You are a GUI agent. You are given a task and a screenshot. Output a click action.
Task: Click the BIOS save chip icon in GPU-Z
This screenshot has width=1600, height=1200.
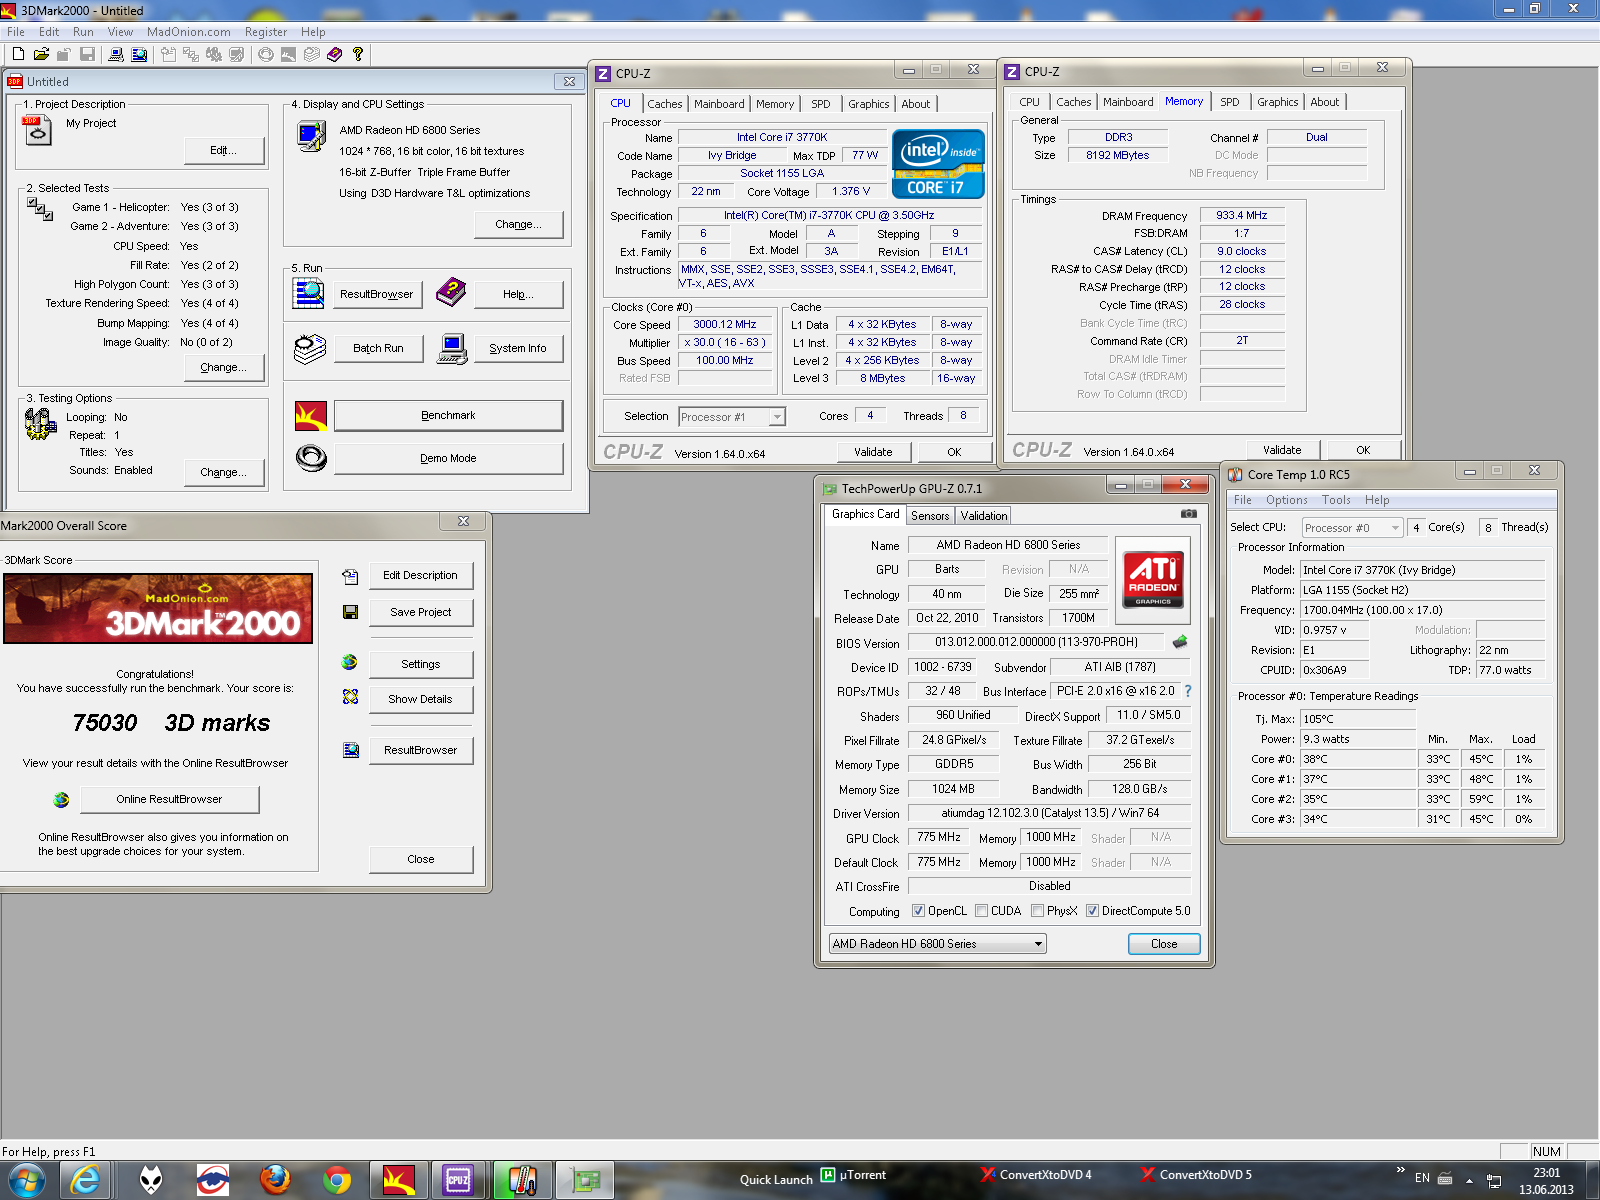tap(1180, 642)
